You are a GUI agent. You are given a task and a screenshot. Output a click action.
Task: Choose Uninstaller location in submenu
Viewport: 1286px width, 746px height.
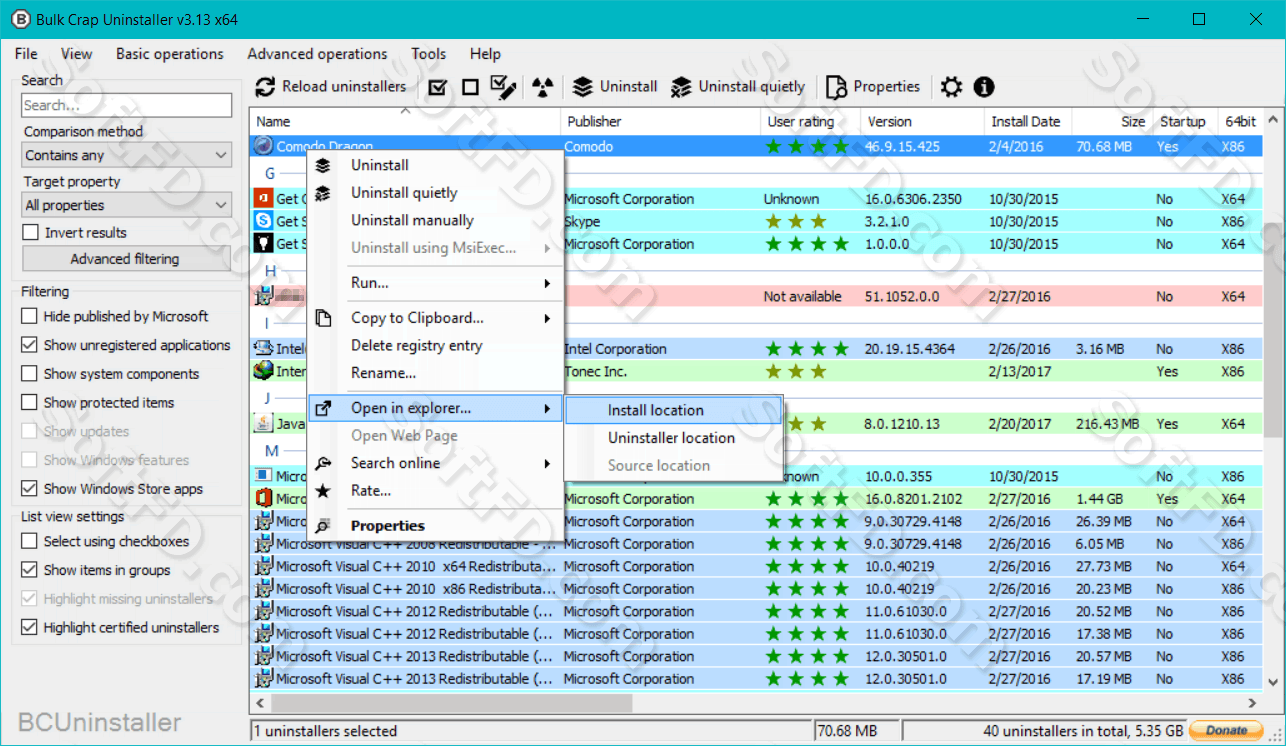click(673, 438)
